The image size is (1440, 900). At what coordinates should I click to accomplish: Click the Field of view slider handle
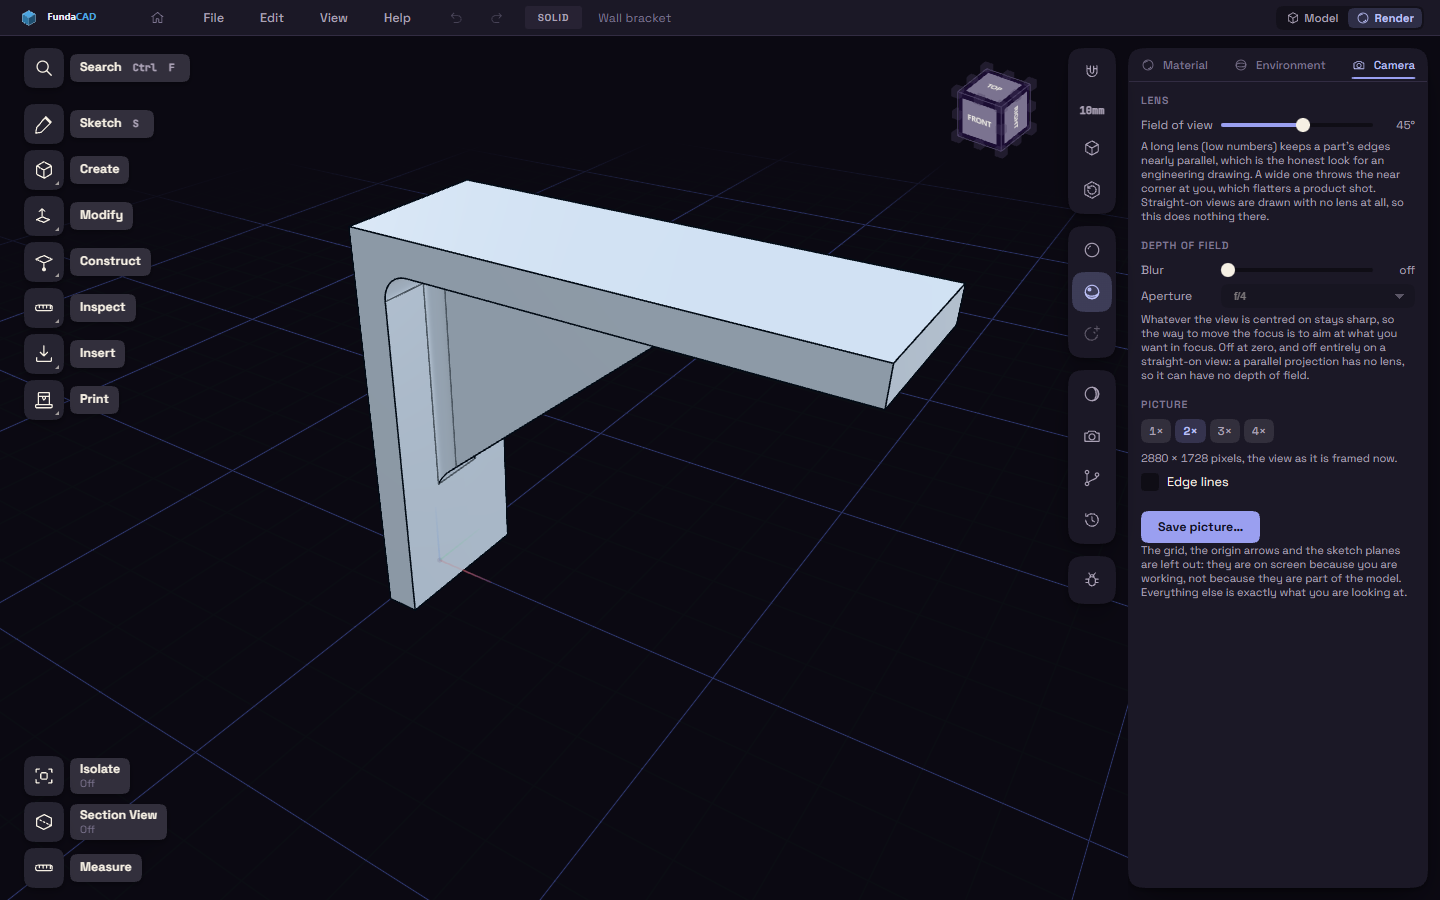[1303, 125]
